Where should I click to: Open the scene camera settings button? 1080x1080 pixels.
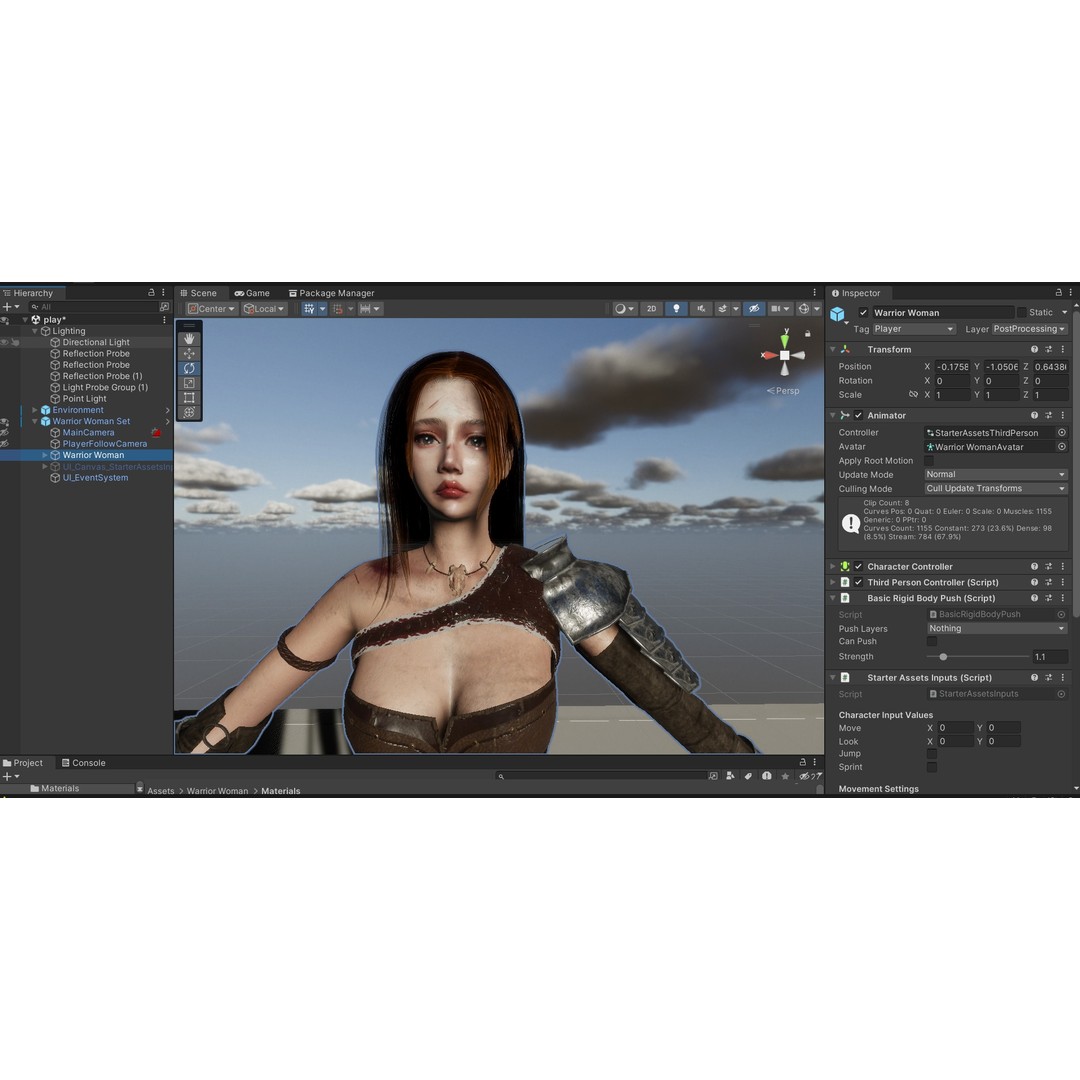coord(780,309)
